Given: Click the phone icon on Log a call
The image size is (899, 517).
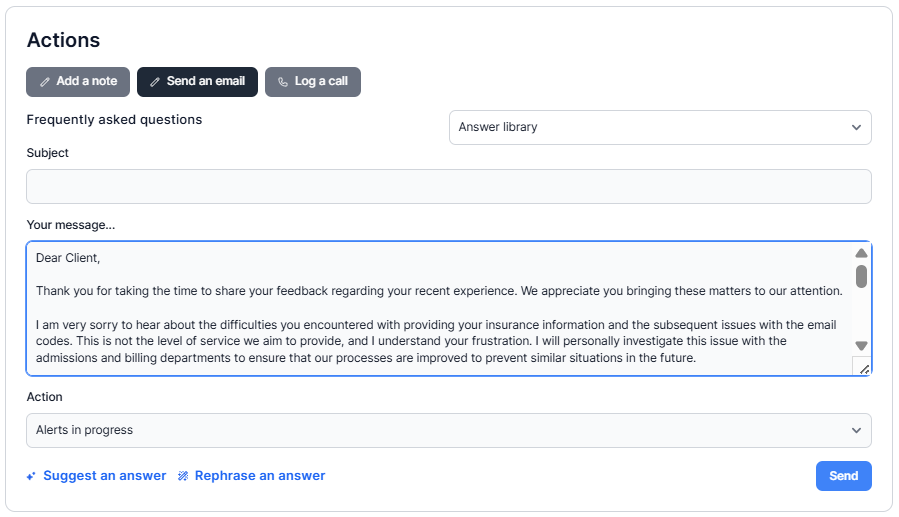Looking at the screenshot, I should [x=283, y=82].
